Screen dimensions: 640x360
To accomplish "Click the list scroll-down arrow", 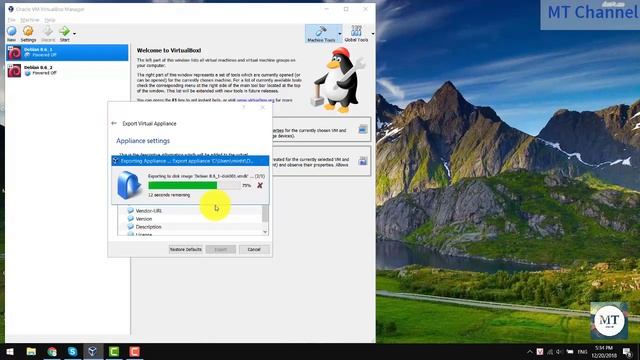I will (x=265, y=232).
